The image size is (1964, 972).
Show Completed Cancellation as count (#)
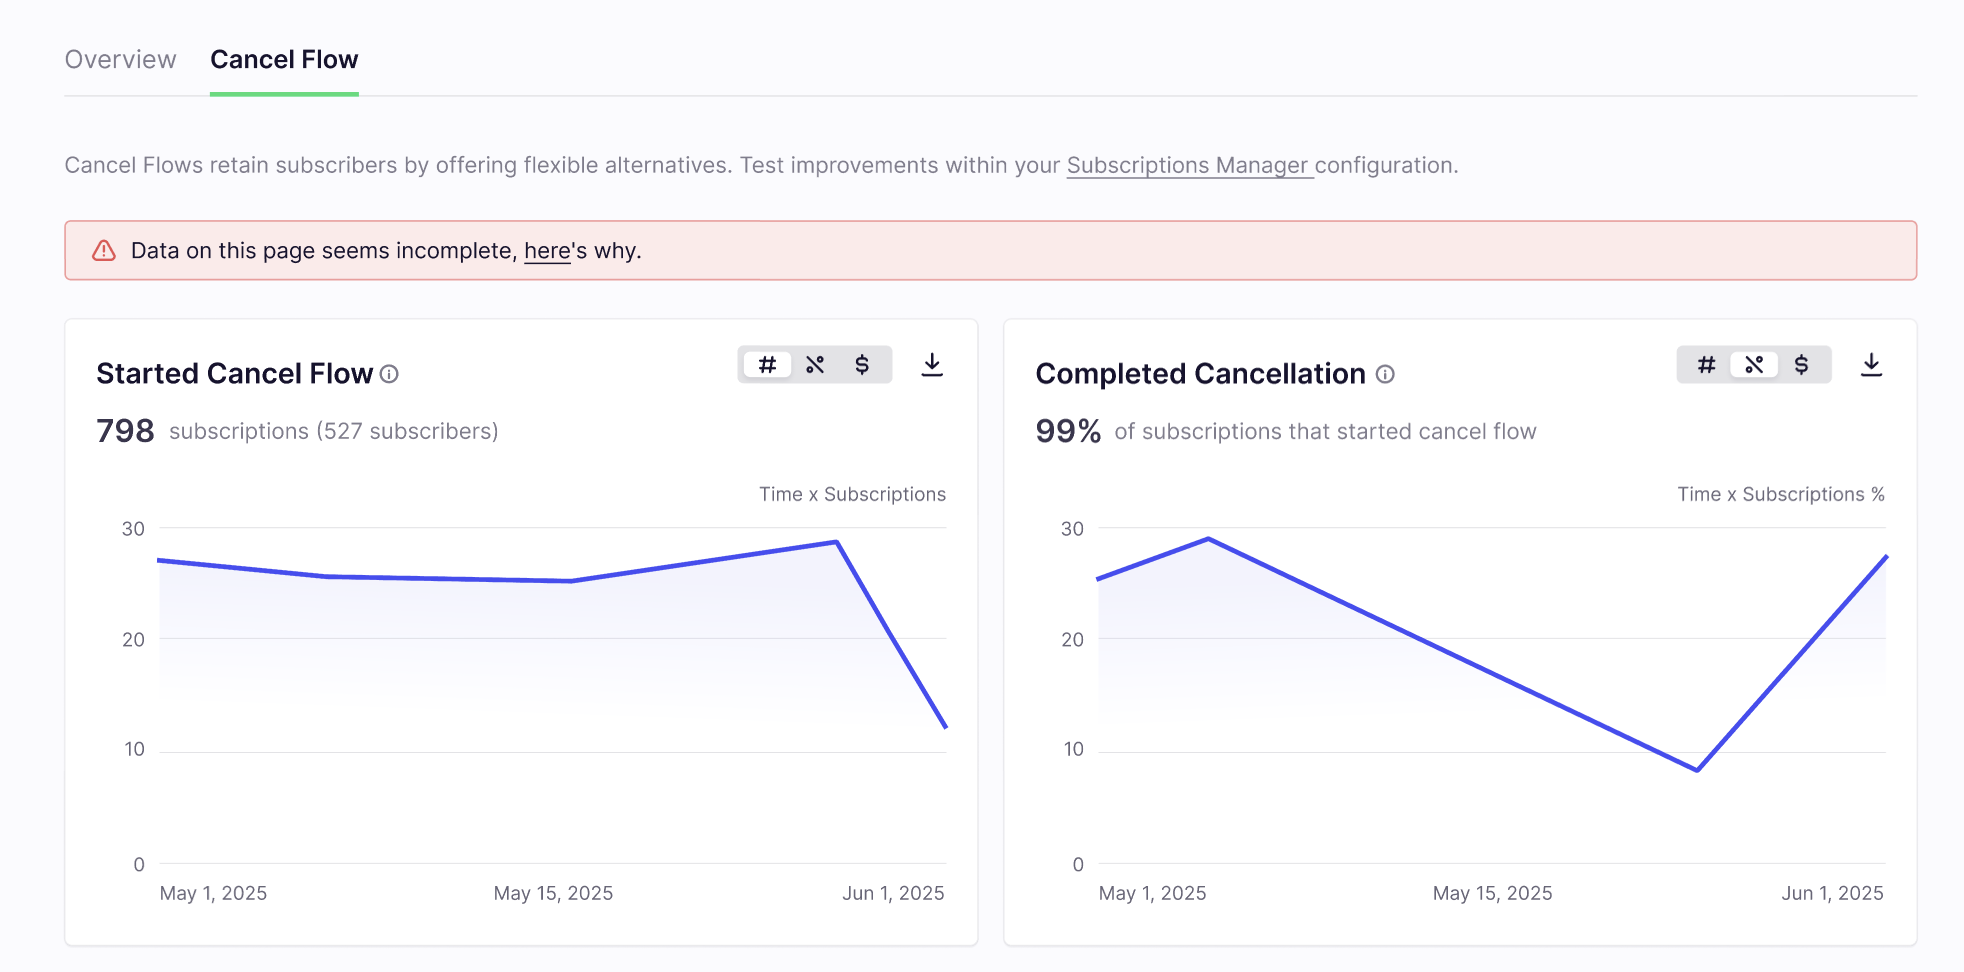coord(1706,365)
